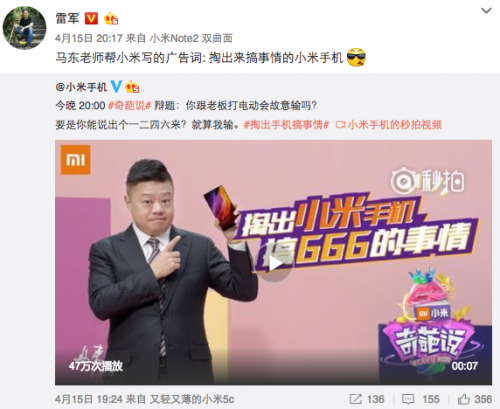Screen dimensions: 500x409
Task: Open the 小米Note2 双曲面 source link
Action: (x=191, y=38)
